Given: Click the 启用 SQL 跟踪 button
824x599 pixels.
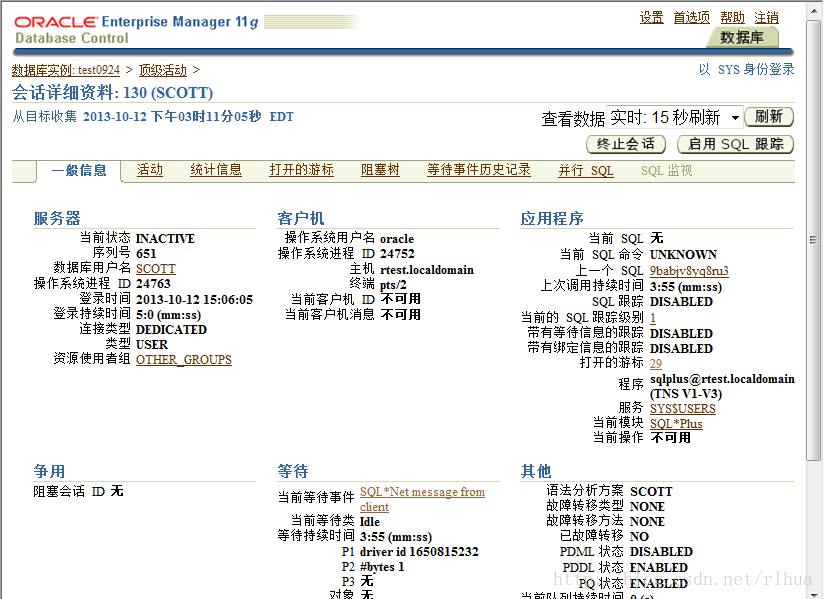Looking at the screenshot, I should (735, 144).
